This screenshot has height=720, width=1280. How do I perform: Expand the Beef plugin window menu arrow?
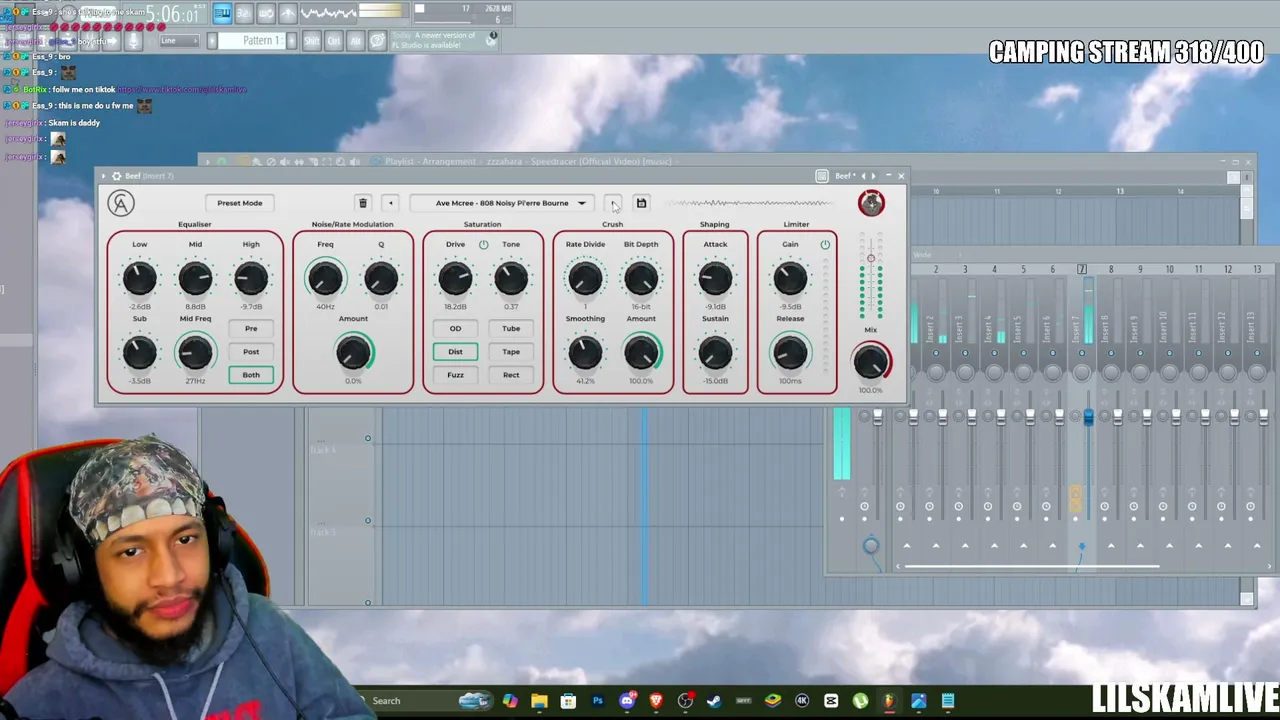pos(103,176)
